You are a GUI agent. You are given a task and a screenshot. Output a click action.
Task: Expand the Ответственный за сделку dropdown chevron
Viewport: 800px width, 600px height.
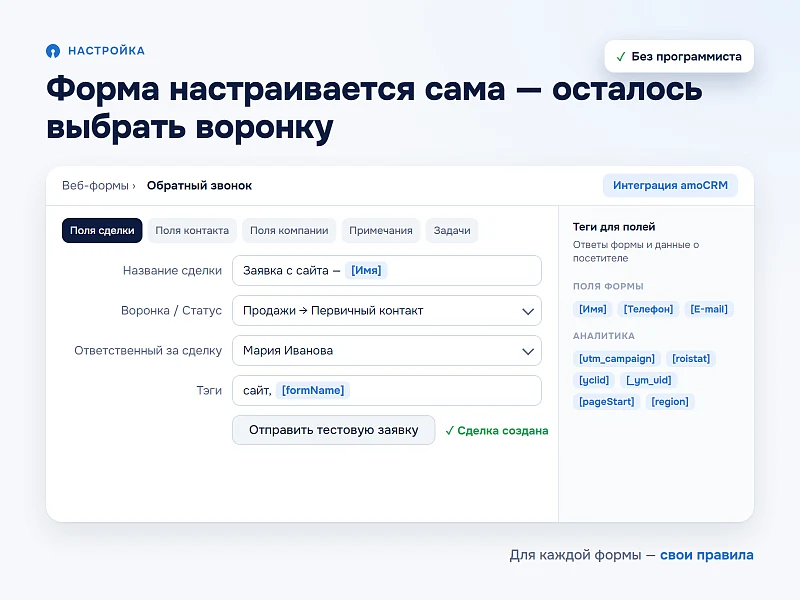[x=528, y=351]
